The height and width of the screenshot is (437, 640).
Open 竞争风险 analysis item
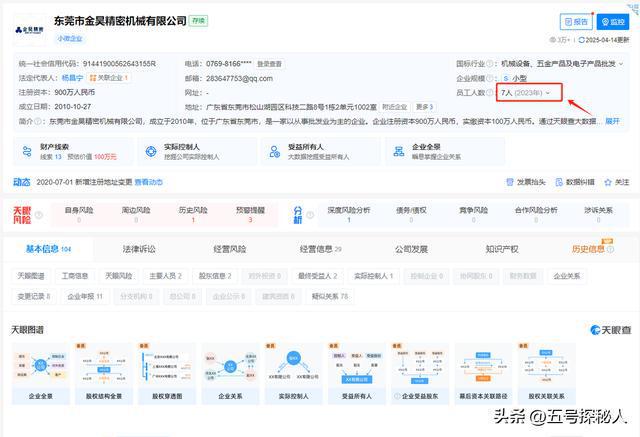pyautogui.click(x=473, y=215)
